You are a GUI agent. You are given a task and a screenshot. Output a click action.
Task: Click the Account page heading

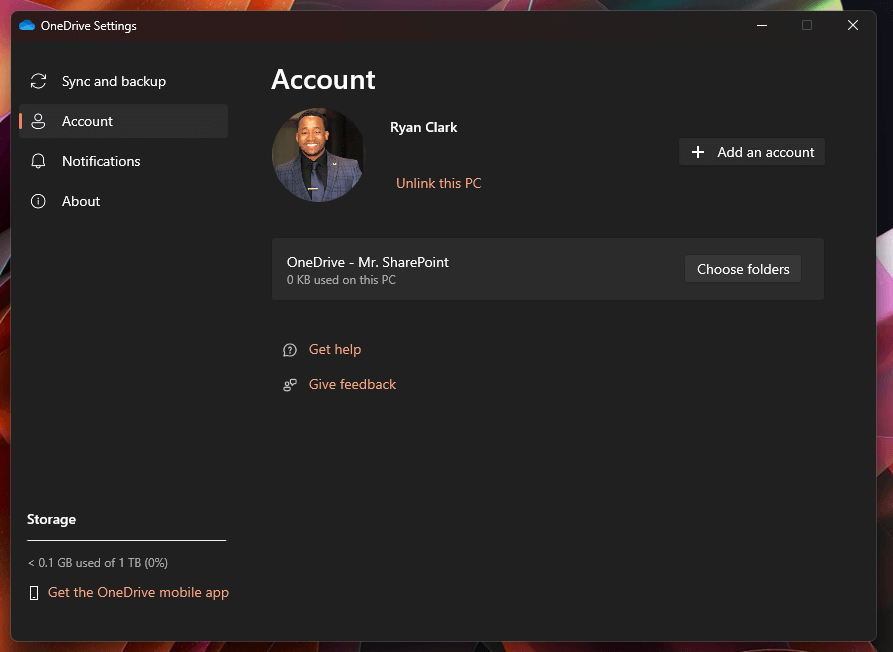pos(323,79)
